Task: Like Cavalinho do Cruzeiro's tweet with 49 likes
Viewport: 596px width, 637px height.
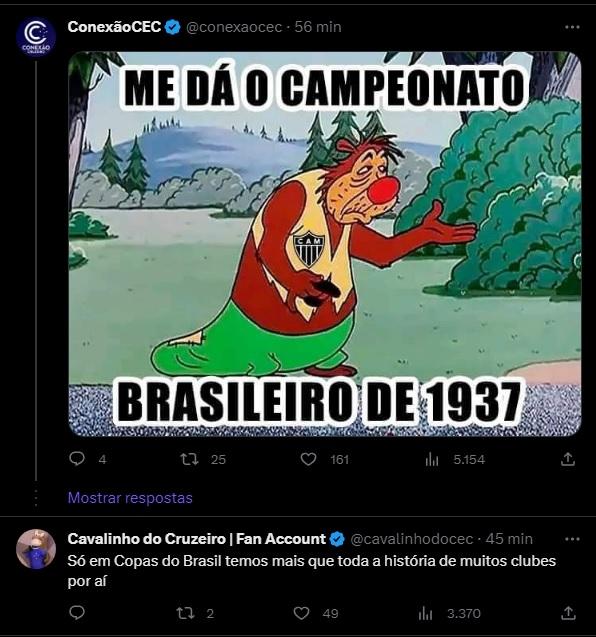Action: 301,613
